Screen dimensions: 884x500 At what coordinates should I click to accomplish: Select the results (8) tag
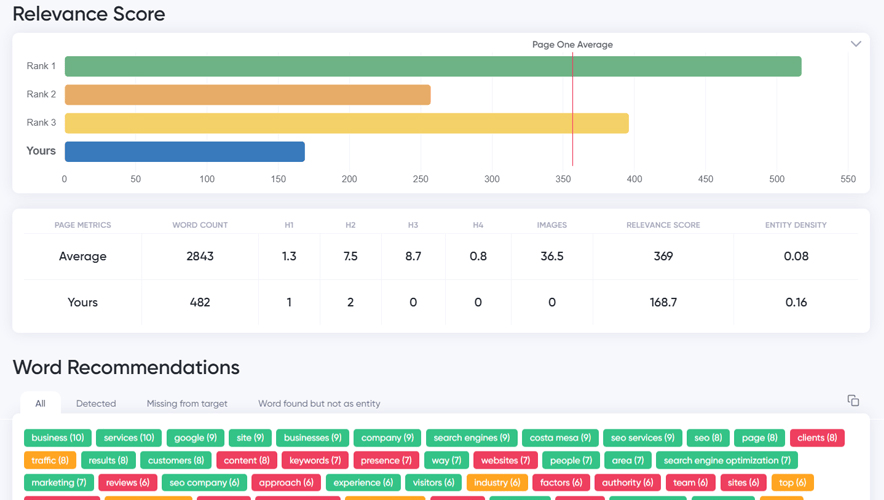[108, 461]
